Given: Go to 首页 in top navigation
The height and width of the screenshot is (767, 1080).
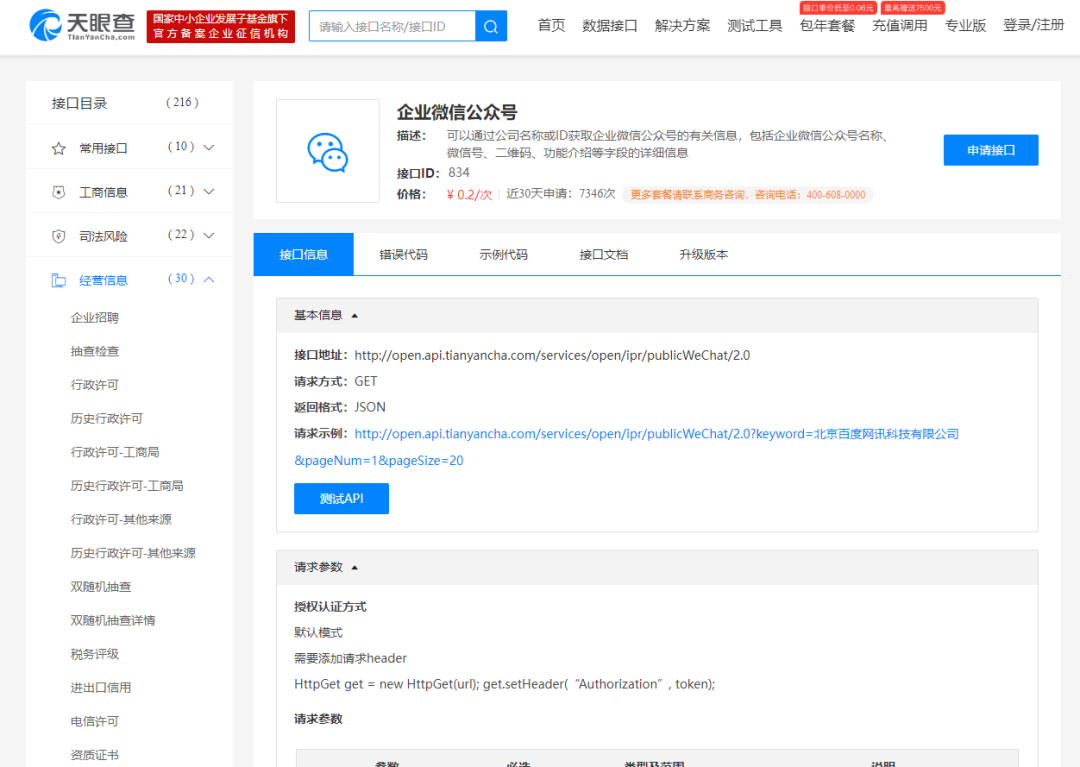Looking at the screenshot, I should coord(551,25).
